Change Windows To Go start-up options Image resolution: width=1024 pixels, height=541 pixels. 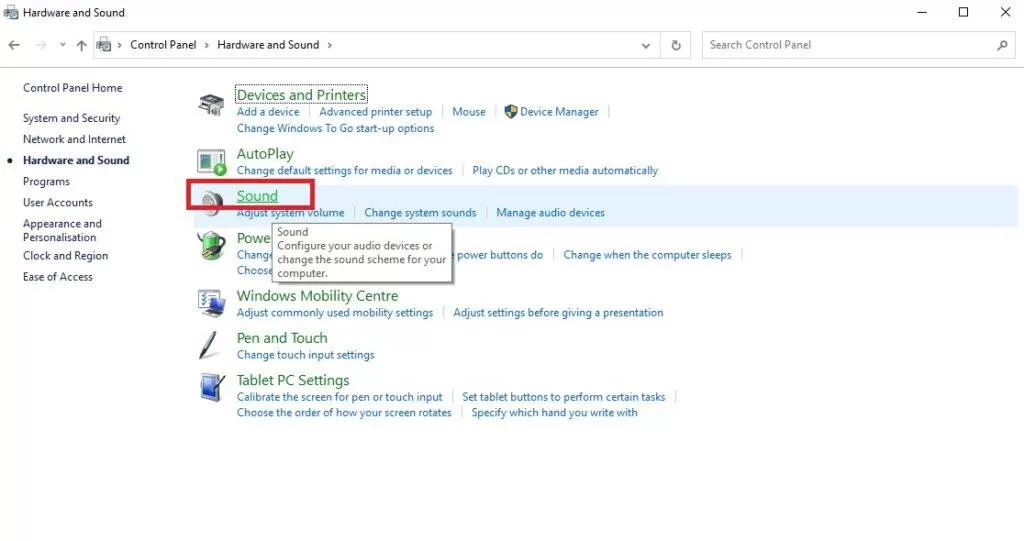(x=335, y=128)
